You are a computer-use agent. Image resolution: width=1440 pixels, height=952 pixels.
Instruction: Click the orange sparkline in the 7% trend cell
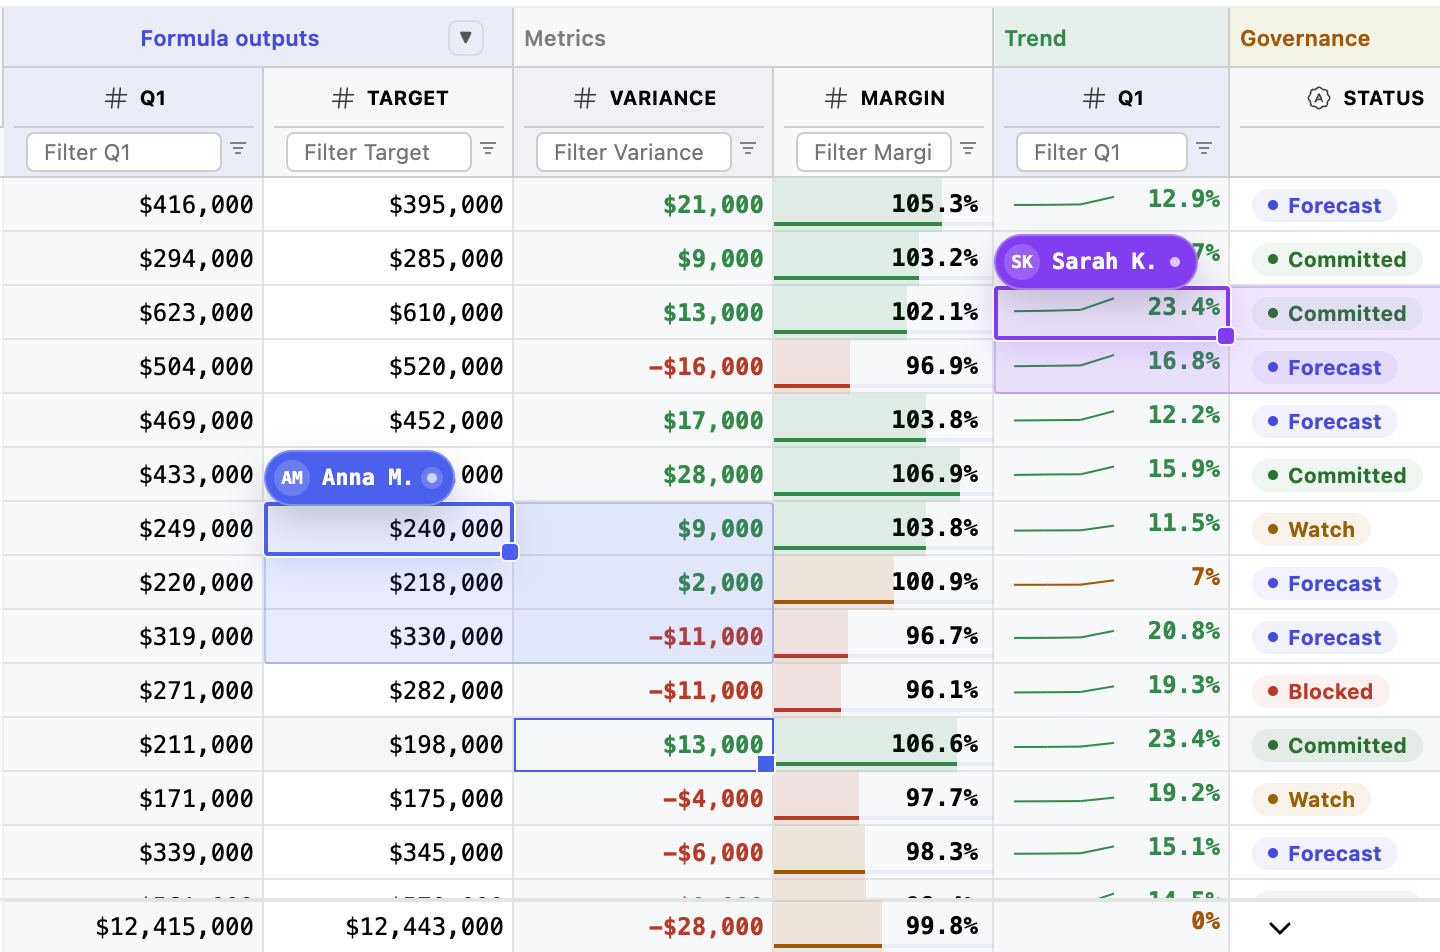tap(1064, 582)
